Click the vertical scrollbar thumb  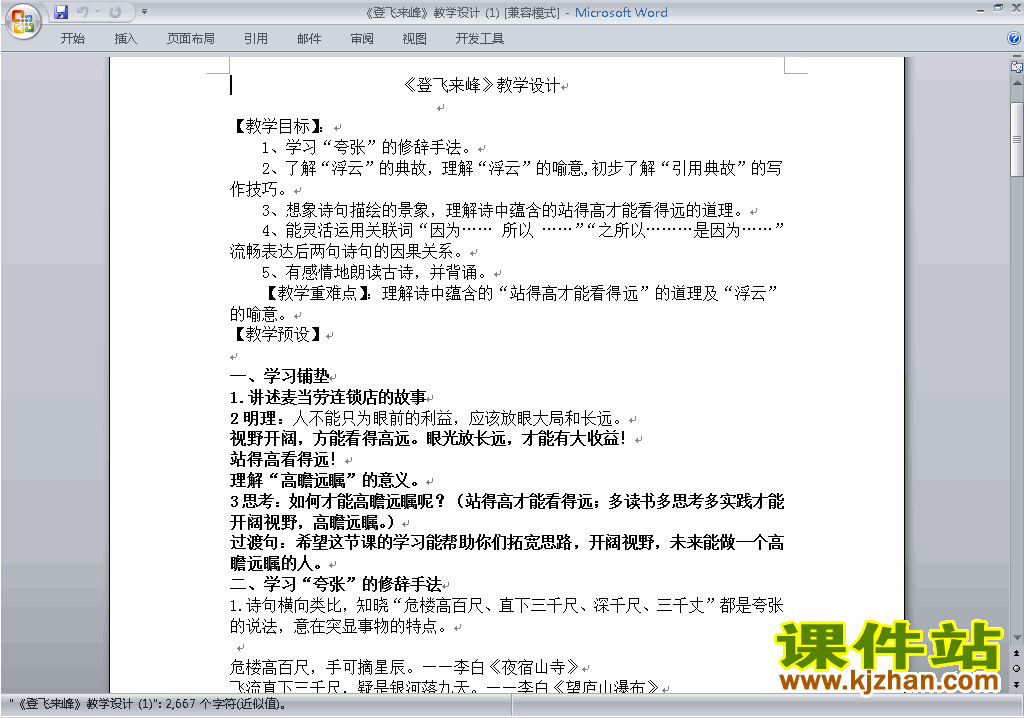1016,139
